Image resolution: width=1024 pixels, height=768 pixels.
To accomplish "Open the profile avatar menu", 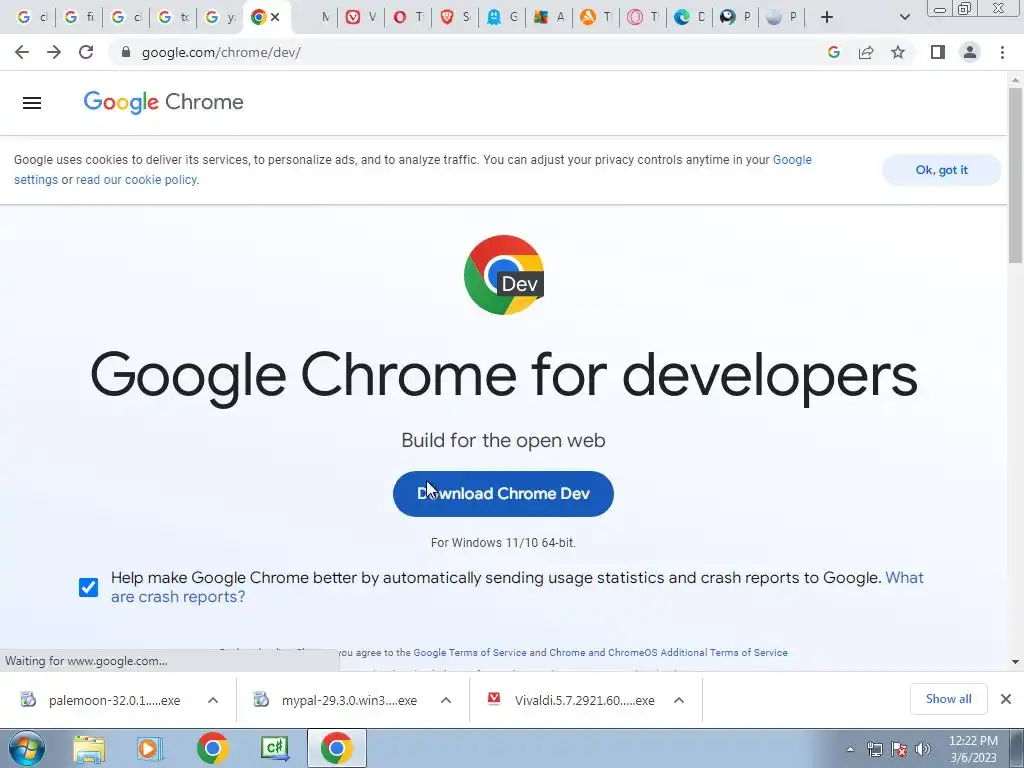I will [x=970, y=52].
